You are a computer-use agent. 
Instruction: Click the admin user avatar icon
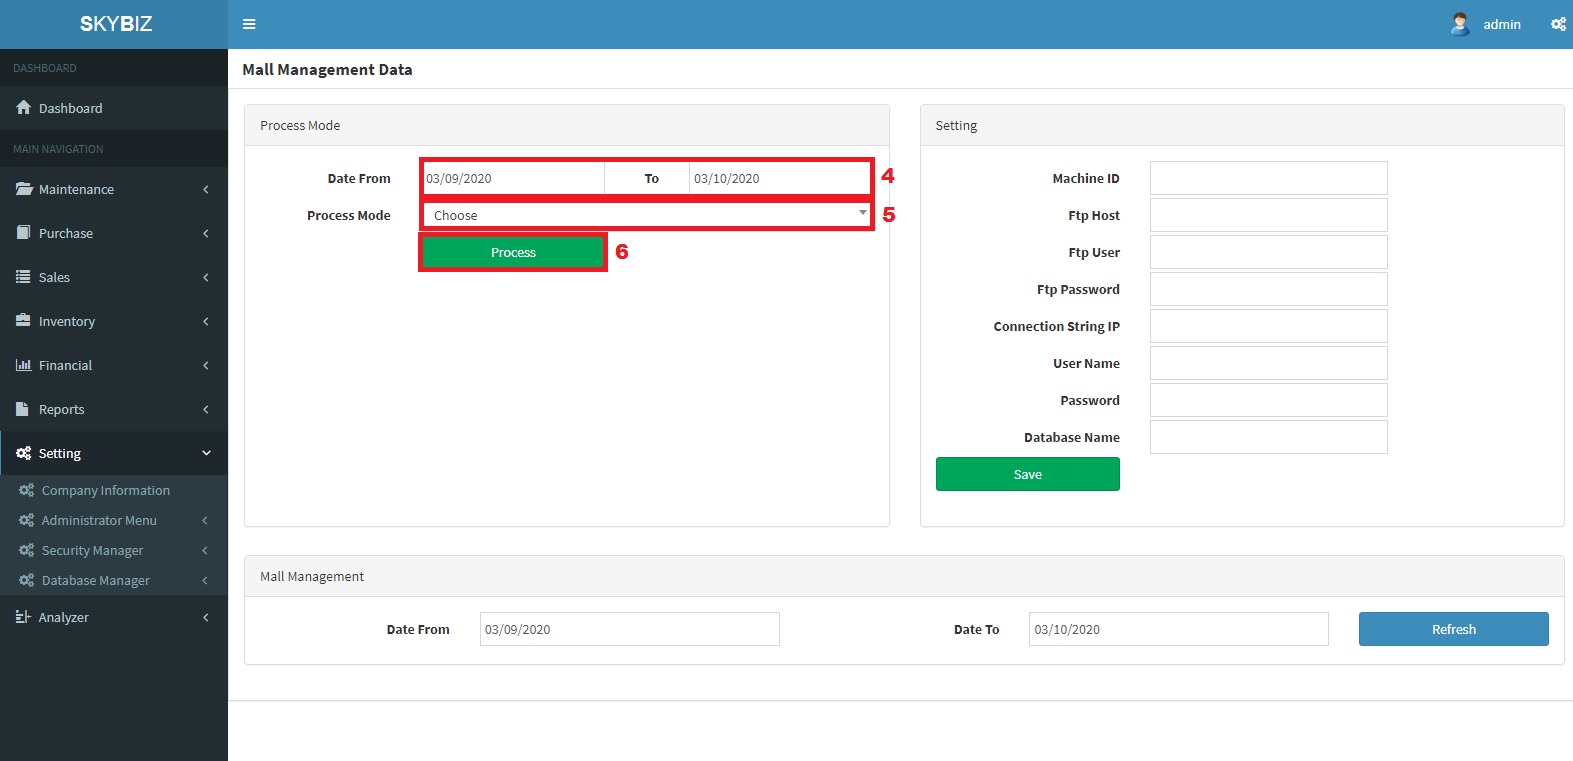coord(1460,24)
